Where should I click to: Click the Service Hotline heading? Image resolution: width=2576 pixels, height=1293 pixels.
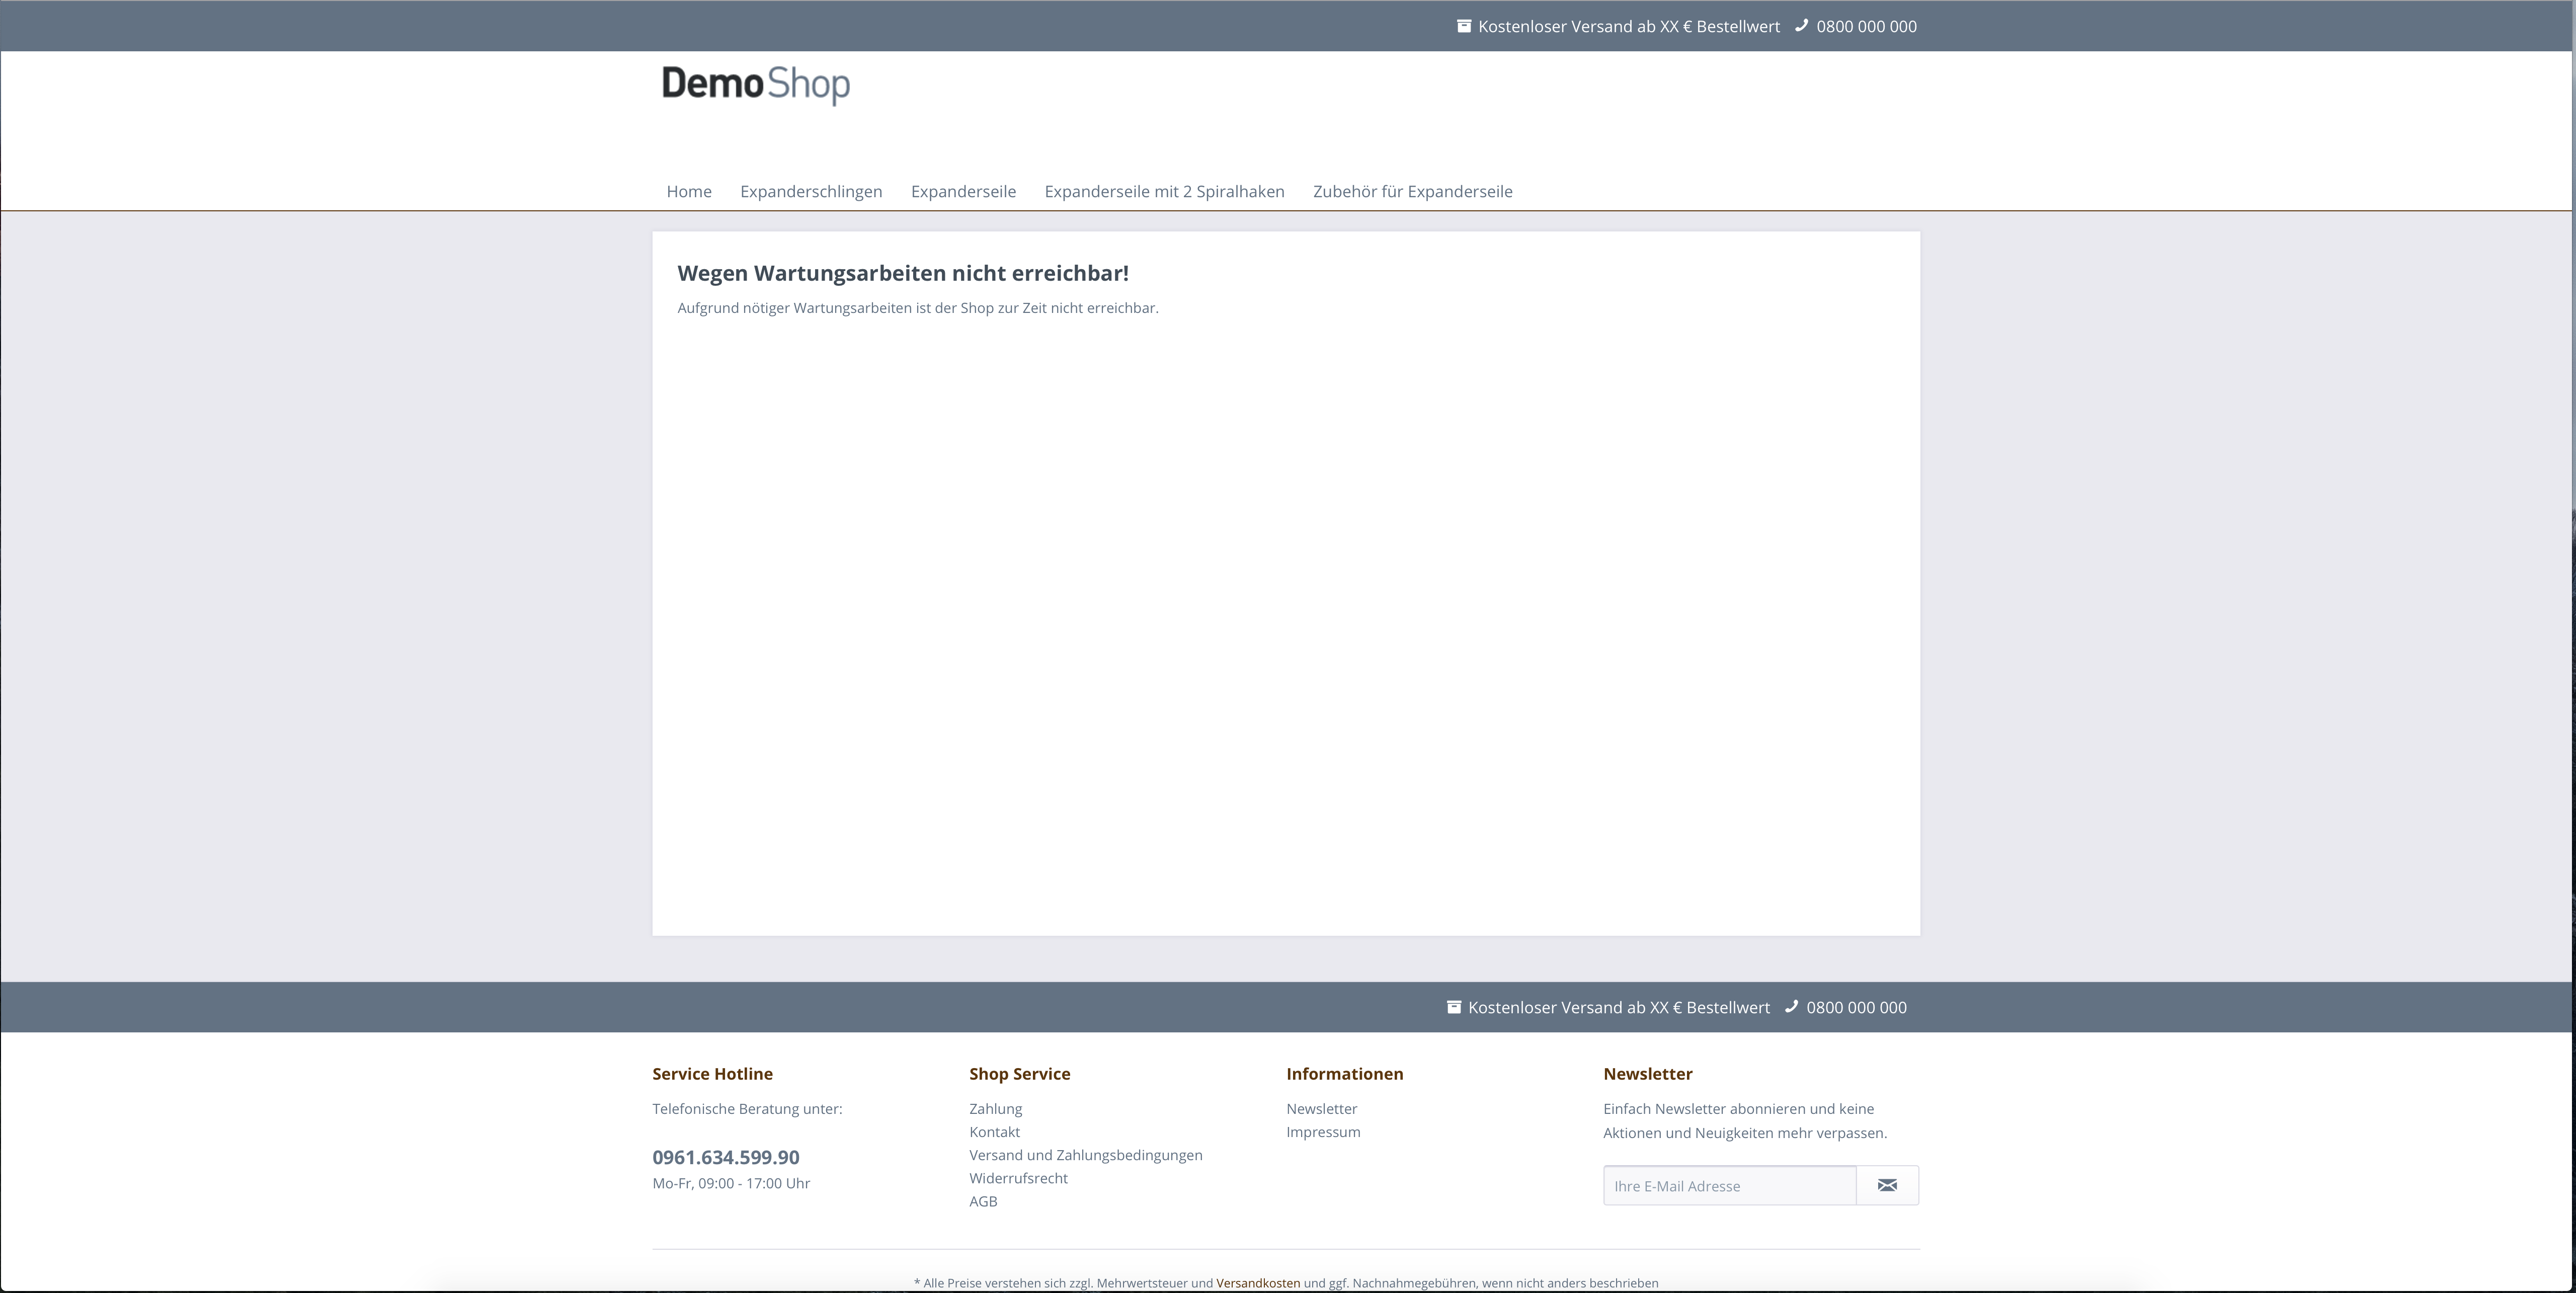pyautogui.click(x=712, y=1073)
